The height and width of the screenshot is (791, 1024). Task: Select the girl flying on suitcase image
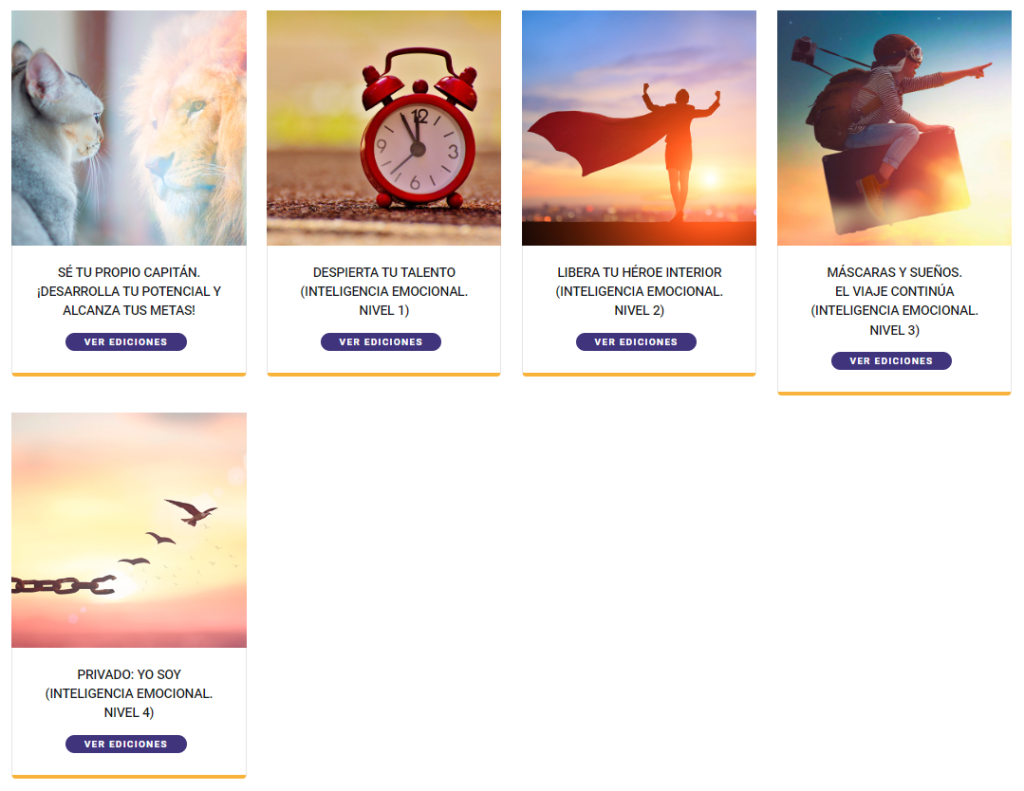(894, 128)
